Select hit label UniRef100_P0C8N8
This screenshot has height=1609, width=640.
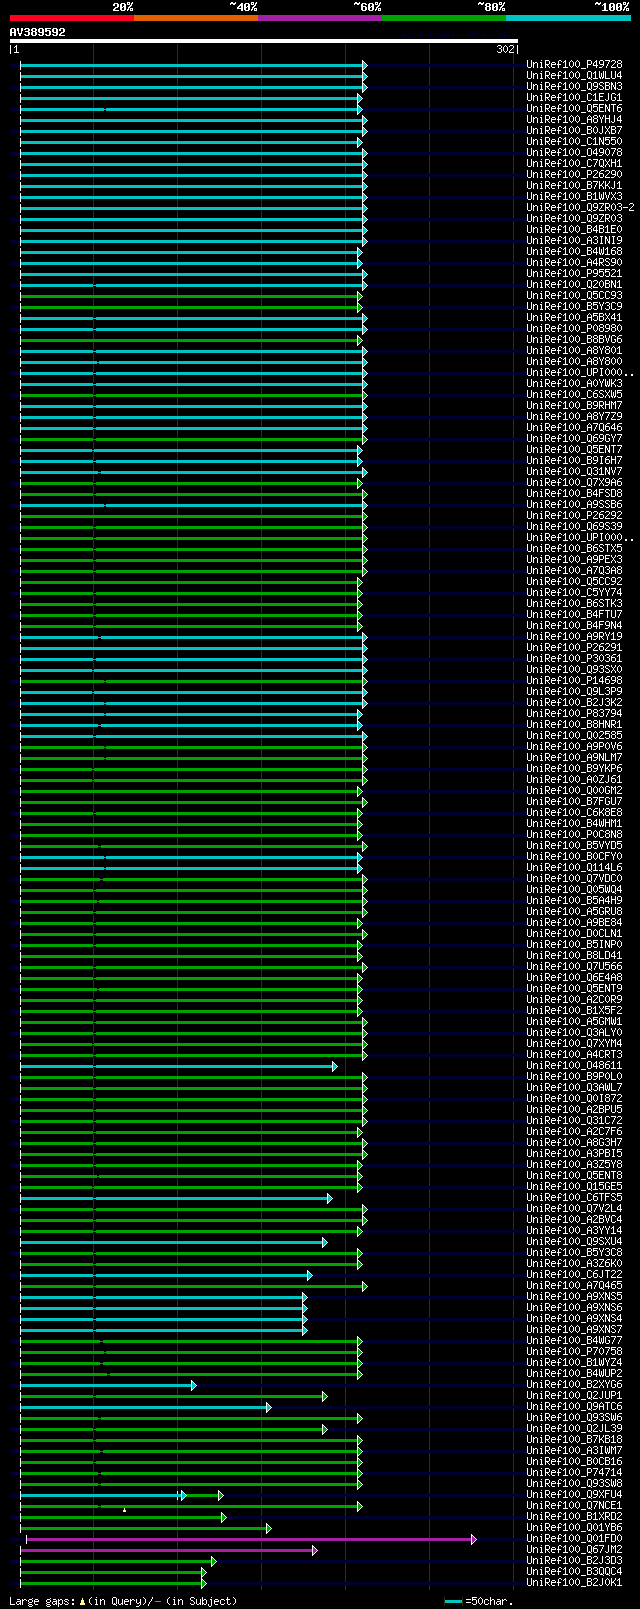(574, 834)
